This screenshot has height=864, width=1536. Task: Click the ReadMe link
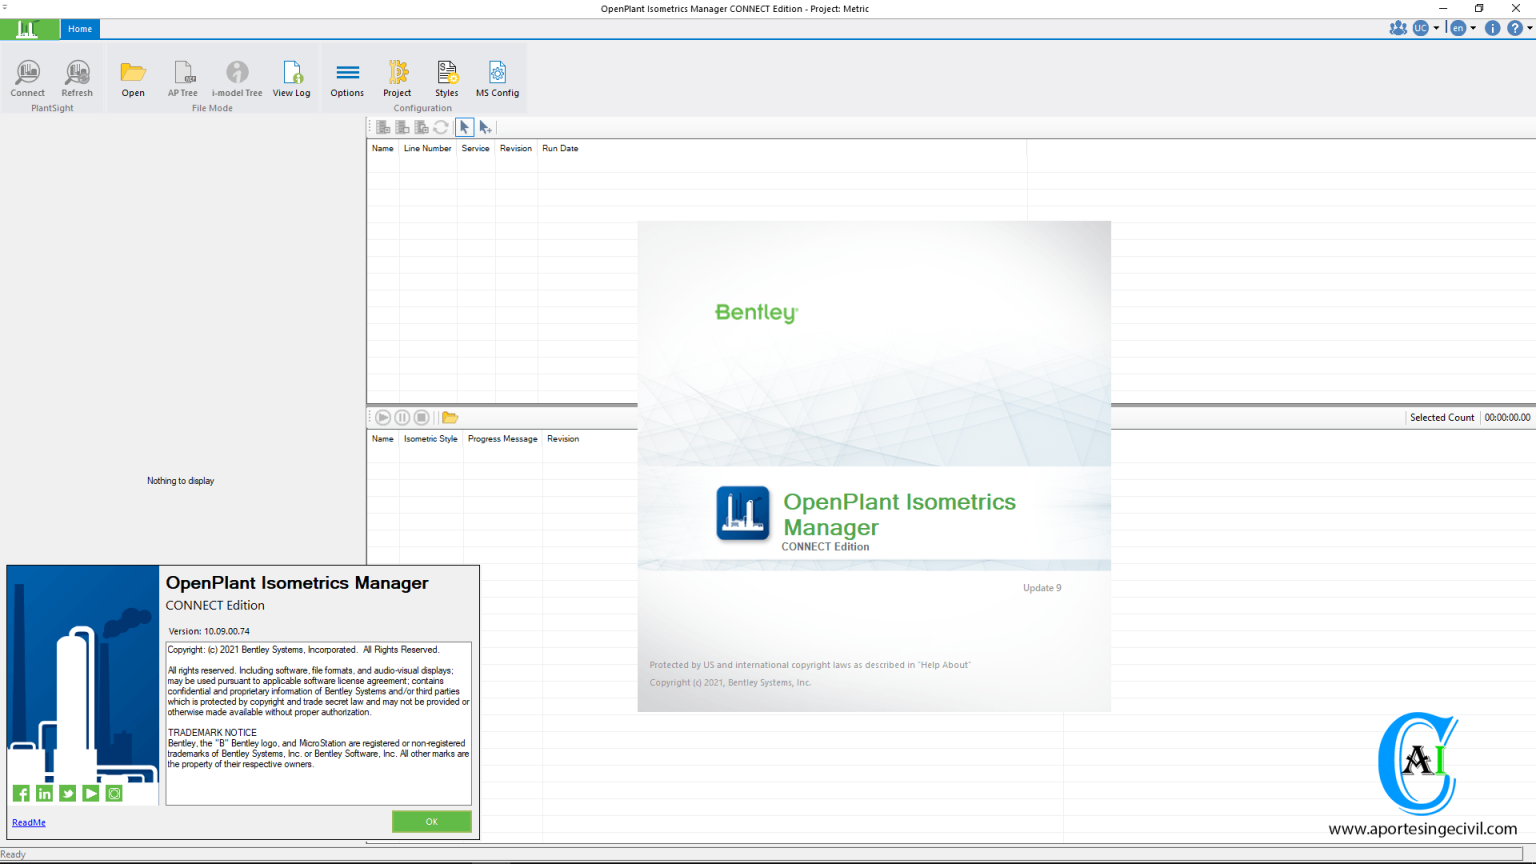tap(28, 822)
